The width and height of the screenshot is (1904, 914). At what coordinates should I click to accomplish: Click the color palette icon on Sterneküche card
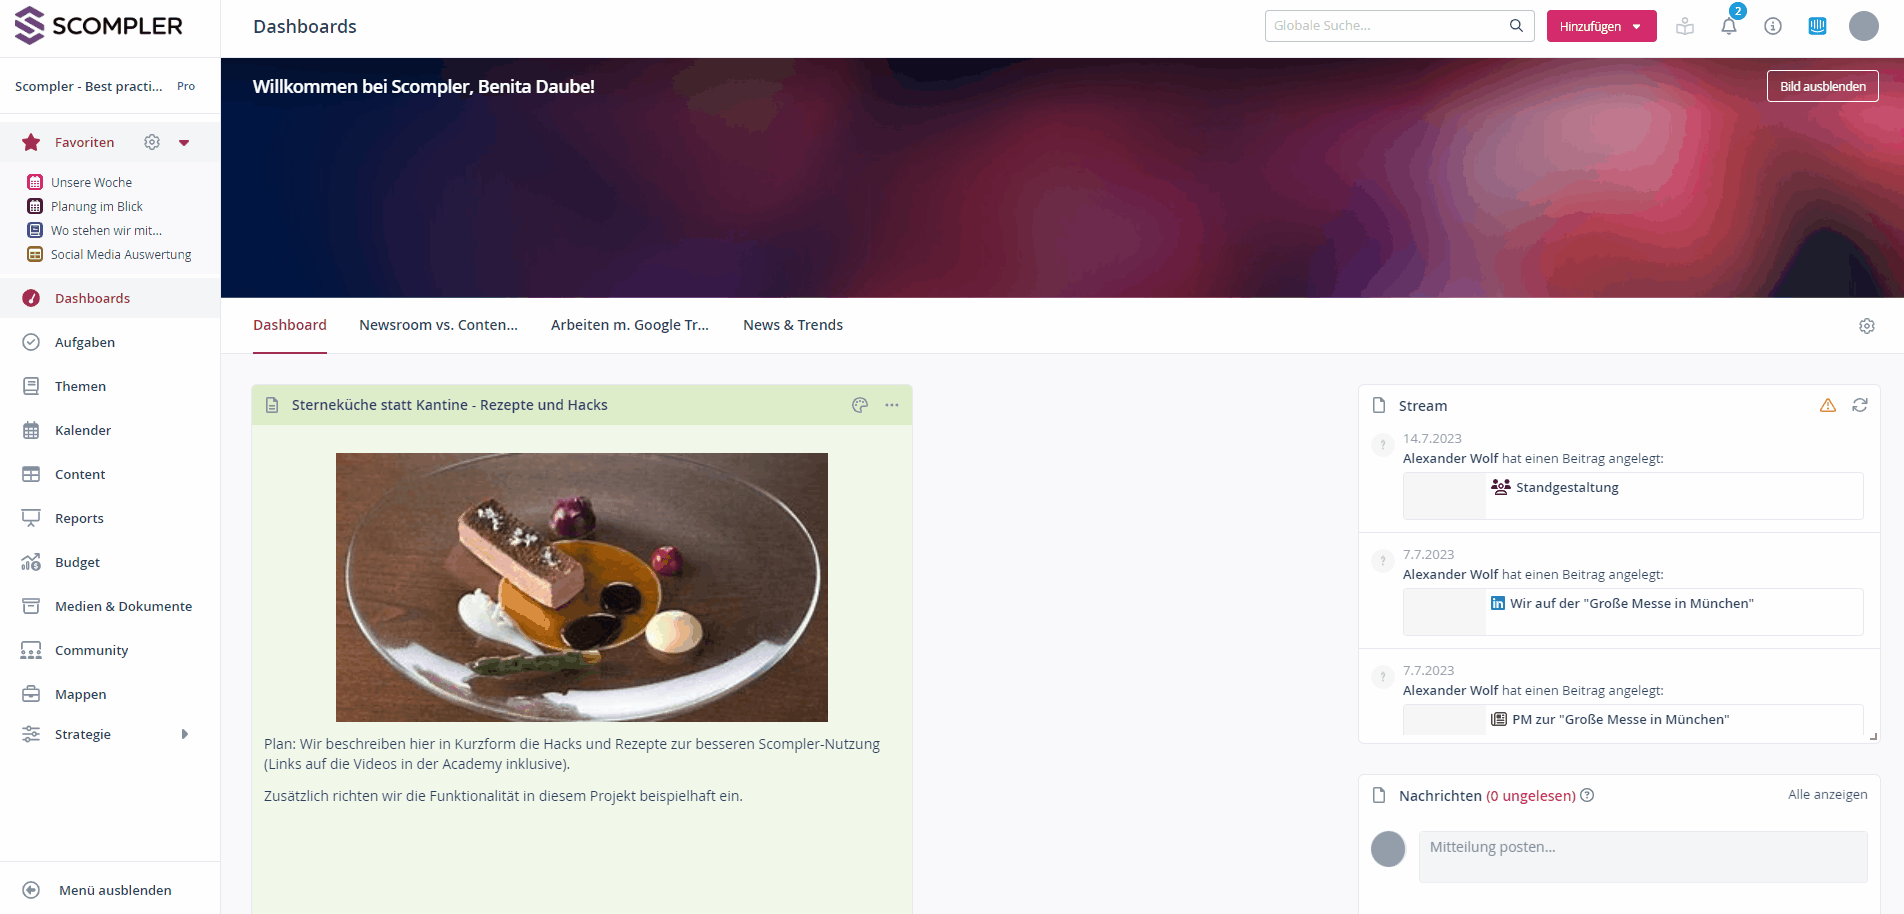[860, 405]
